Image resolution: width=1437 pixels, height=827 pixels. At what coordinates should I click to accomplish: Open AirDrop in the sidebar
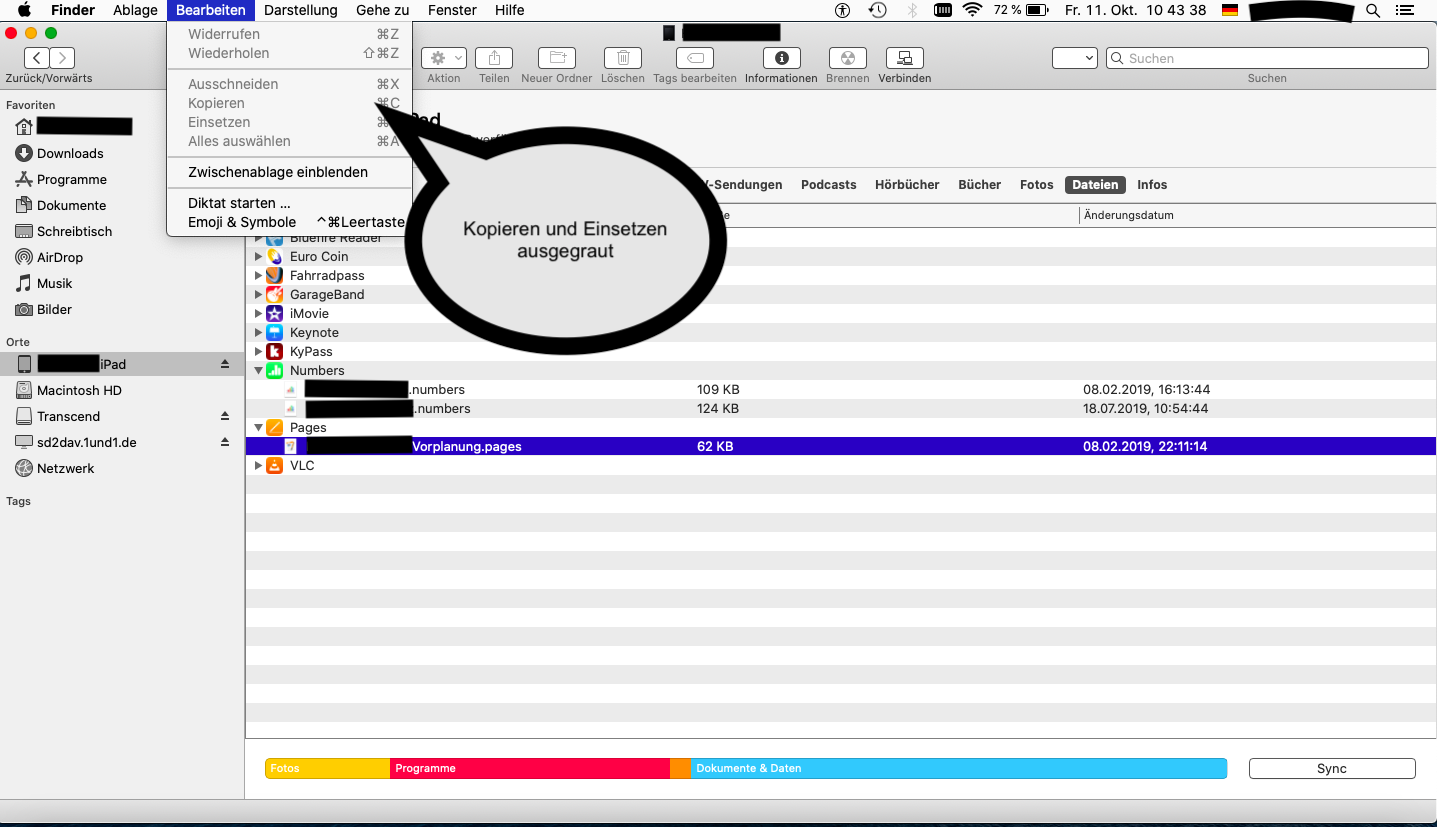60,257
